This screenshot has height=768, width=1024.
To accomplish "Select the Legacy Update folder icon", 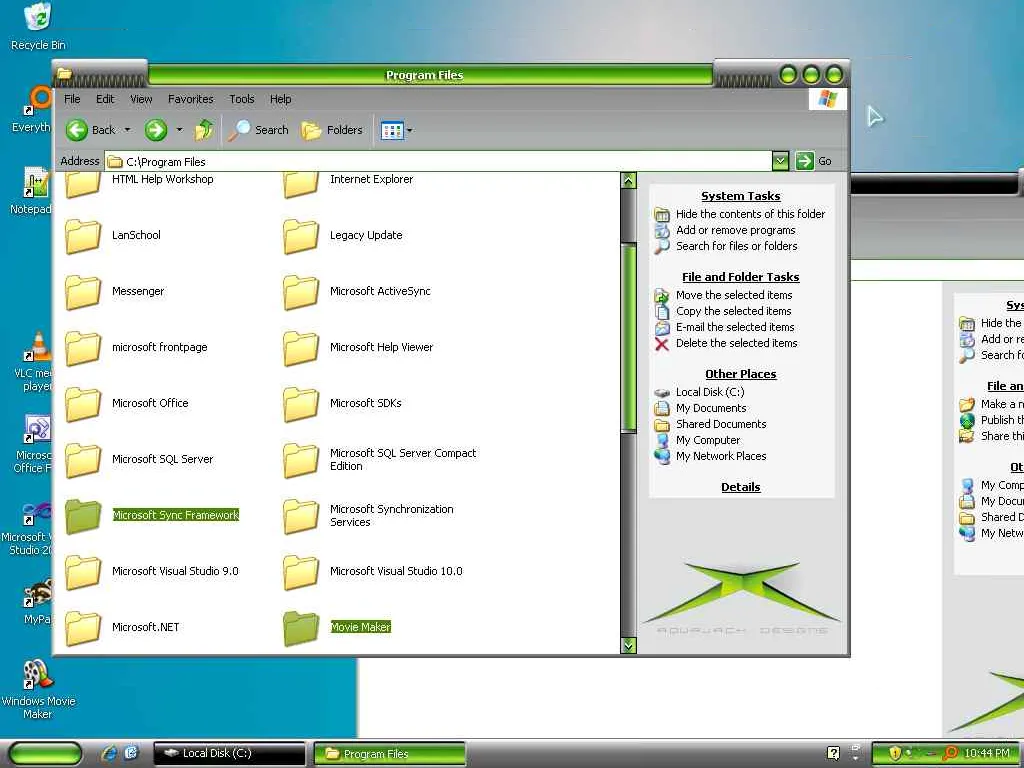I will click(301, 236).
